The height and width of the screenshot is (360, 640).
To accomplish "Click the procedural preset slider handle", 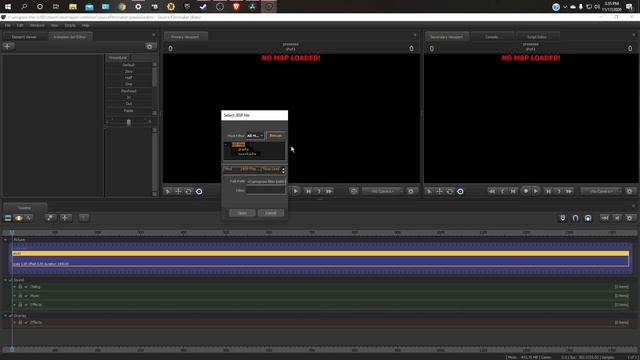I will tap(129, 122).
